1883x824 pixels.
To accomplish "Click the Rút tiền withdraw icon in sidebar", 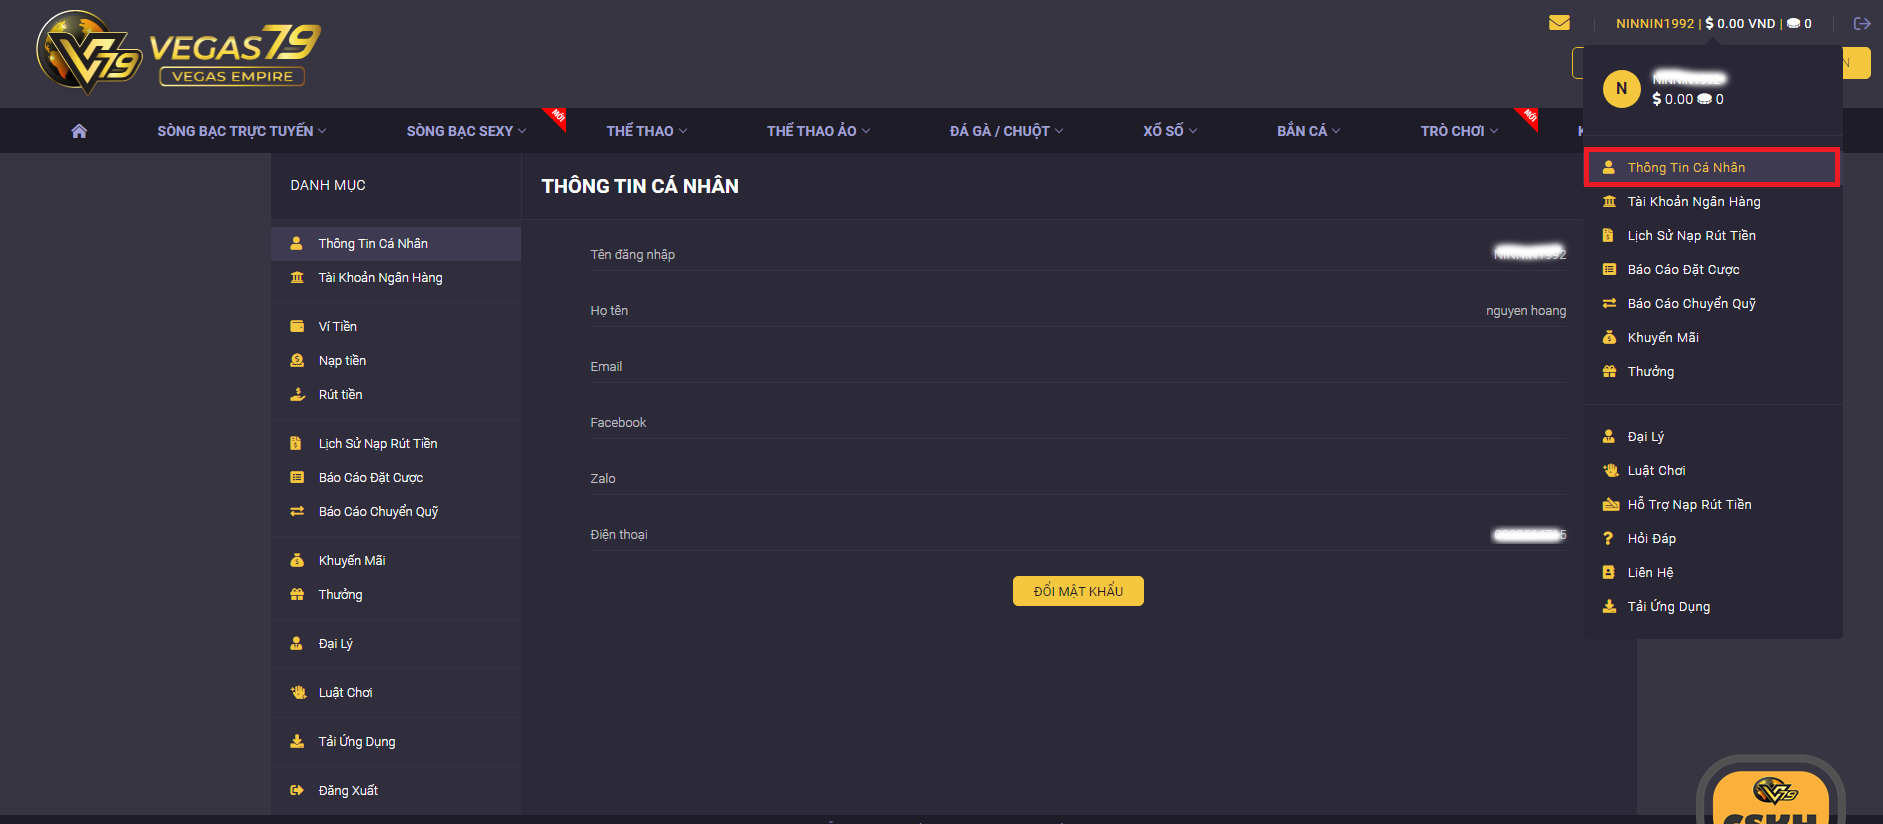I will tap(297, 394).
